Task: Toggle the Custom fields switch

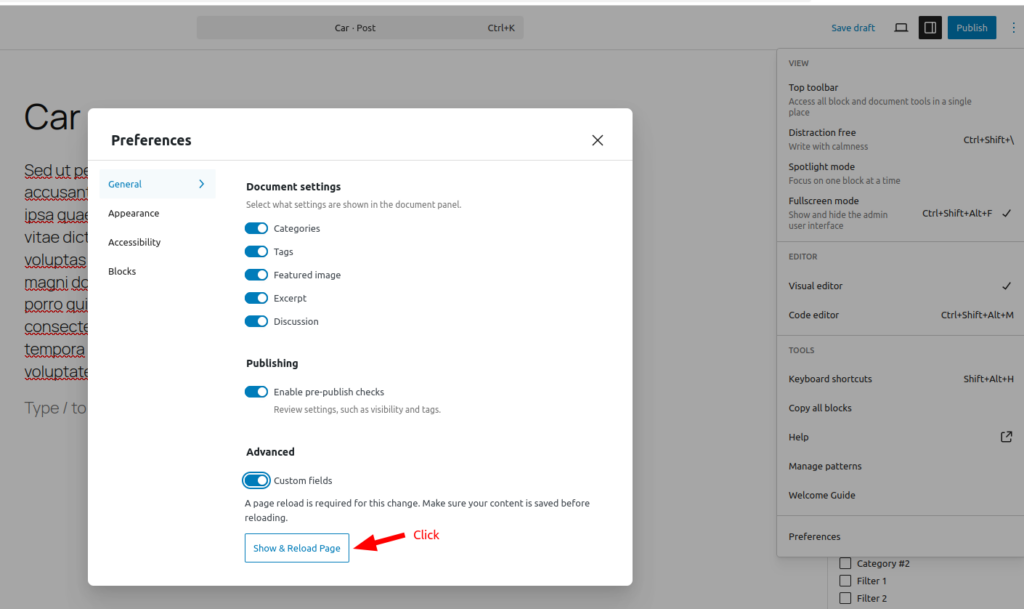Action: pyautogui.click(x=256, y=481)
